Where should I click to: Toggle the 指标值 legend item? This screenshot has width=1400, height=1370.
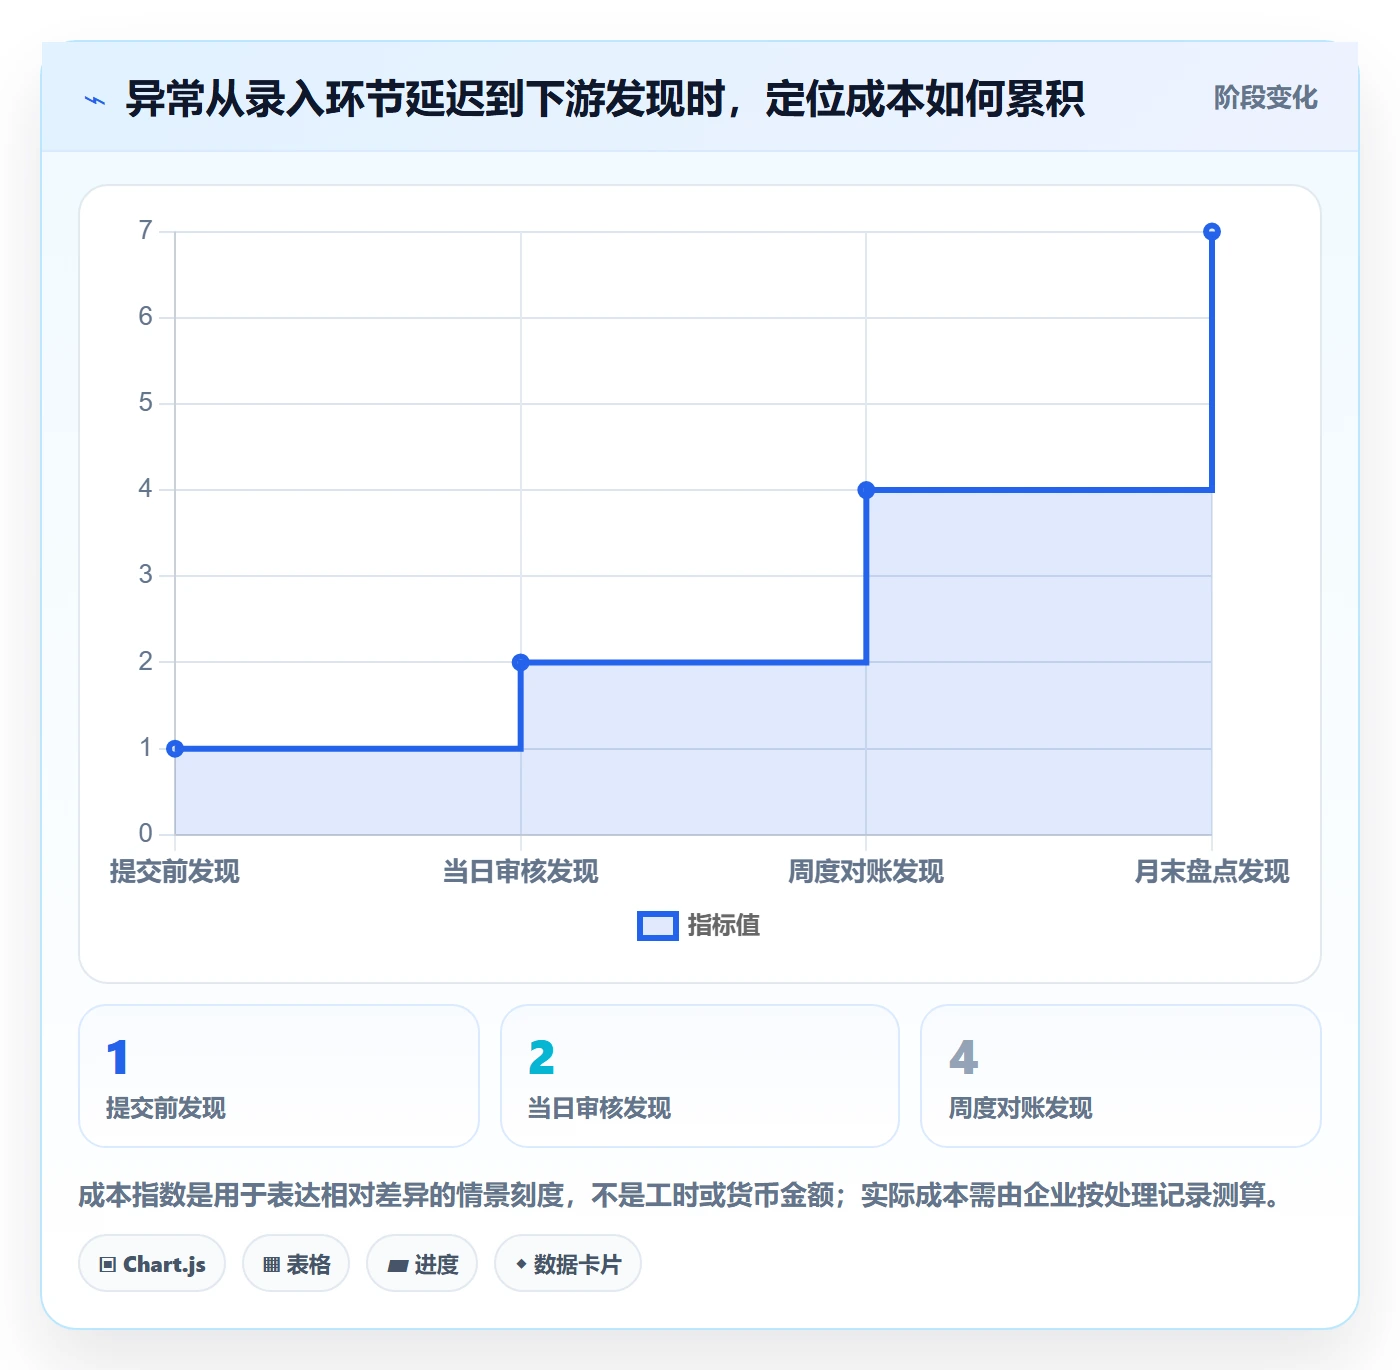pyautogui.click(x=698, y=926)
